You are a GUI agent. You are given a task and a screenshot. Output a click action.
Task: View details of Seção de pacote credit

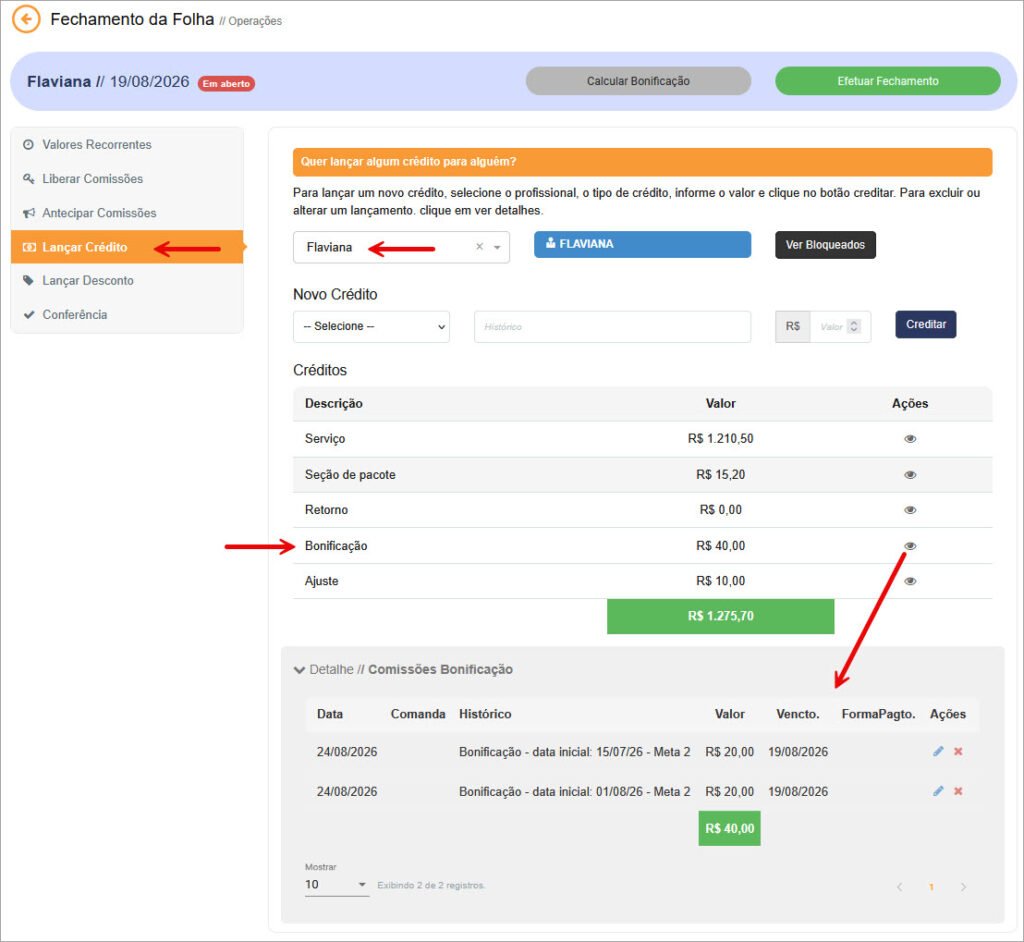910,475
